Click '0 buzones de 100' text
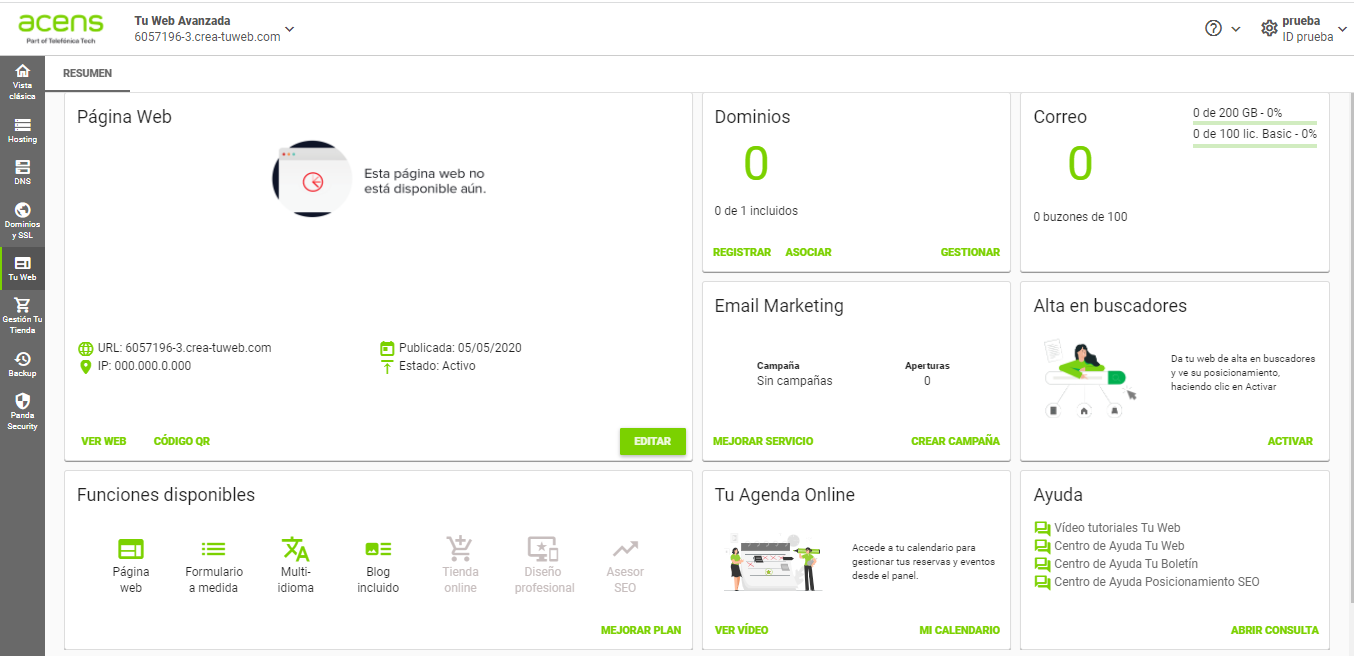Image resolution: width=1354 pixels, height=656 pixels. (x=1080, y=217)
